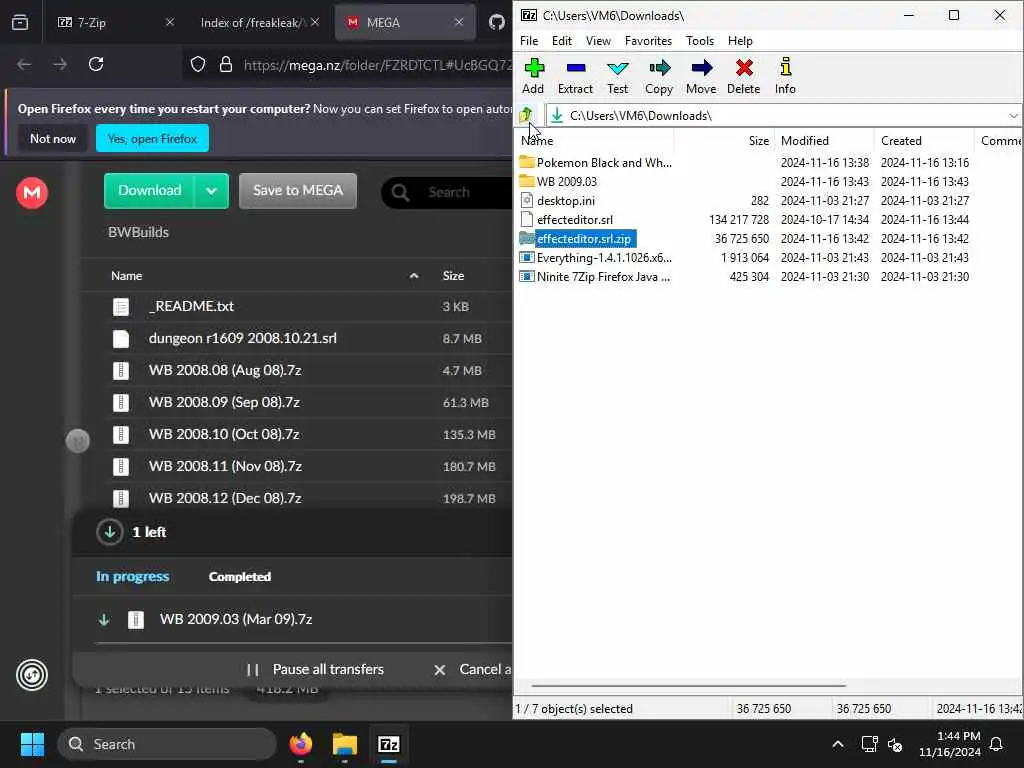Screen dimensions: 1024x768
Task: Open the Help menu in 7-Zip
Action: tap(740, 40)
